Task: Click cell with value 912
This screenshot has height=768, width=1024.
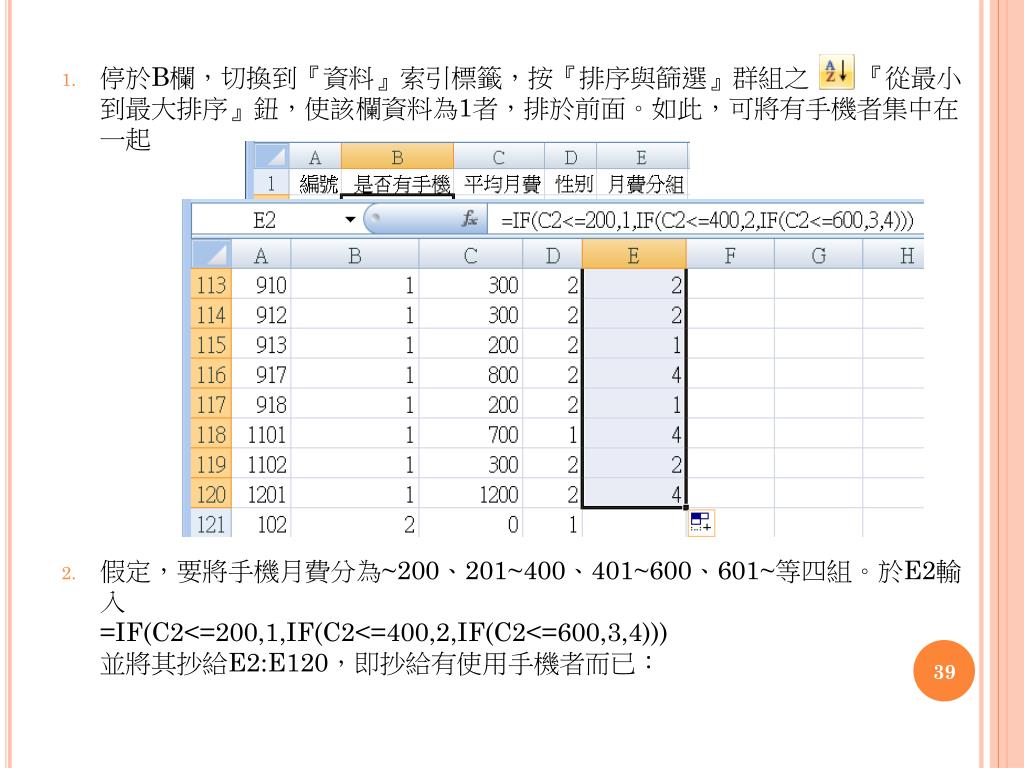Action: pyautogui.click(x=261, y=315)
